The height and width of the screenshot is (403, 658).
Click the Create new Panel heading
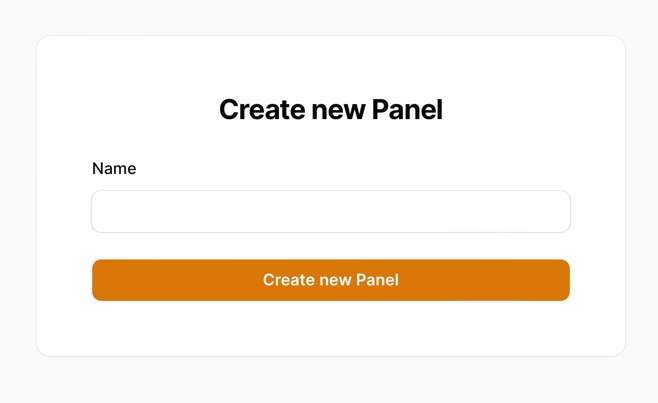330,110
